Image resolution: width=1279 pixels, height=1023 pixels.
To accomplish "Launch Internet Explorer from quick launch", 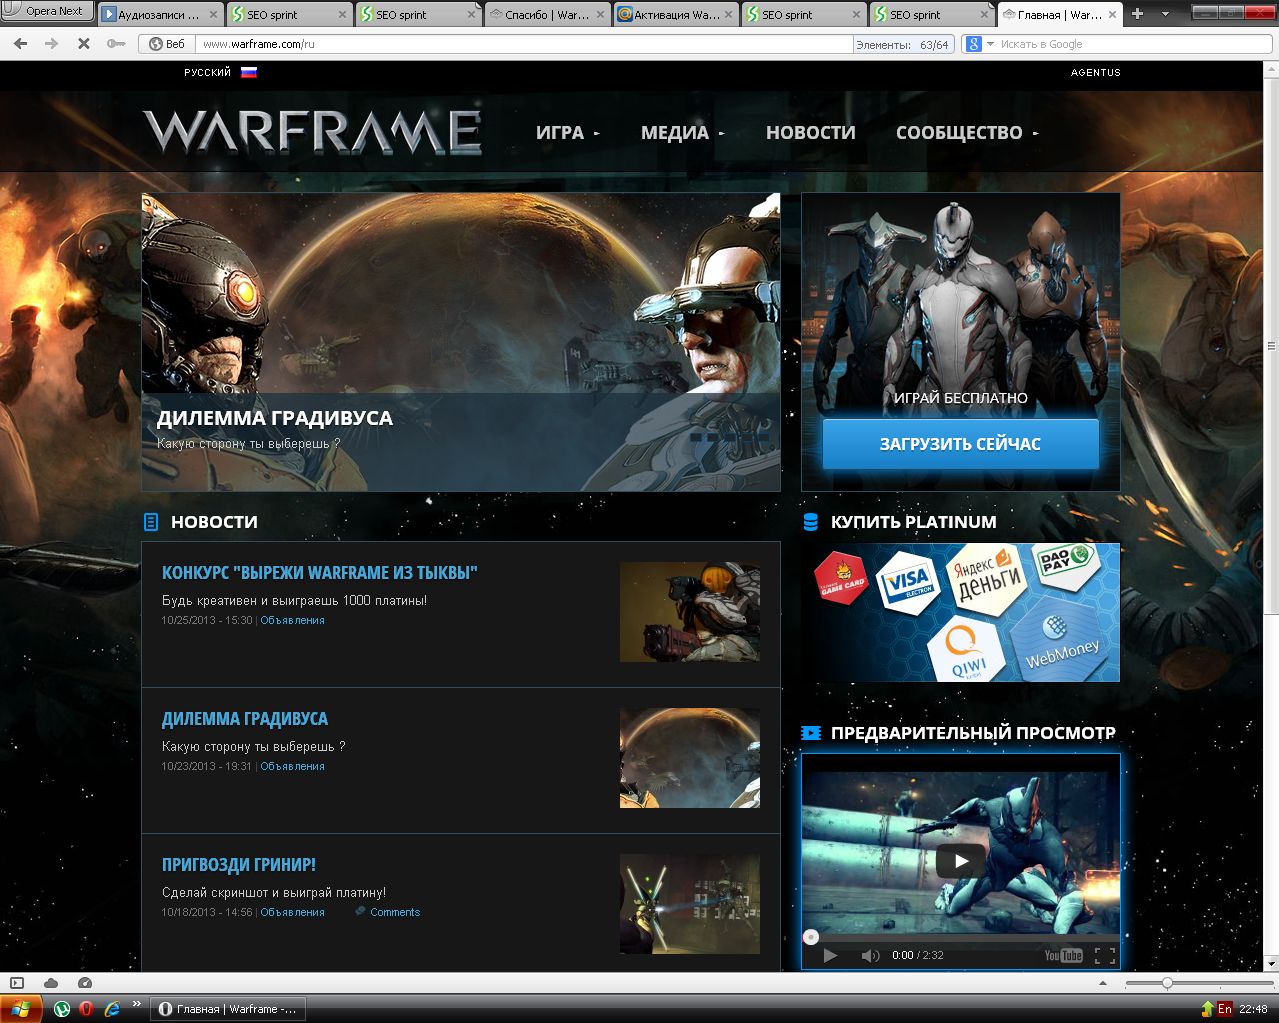I will pos(112,1009).
